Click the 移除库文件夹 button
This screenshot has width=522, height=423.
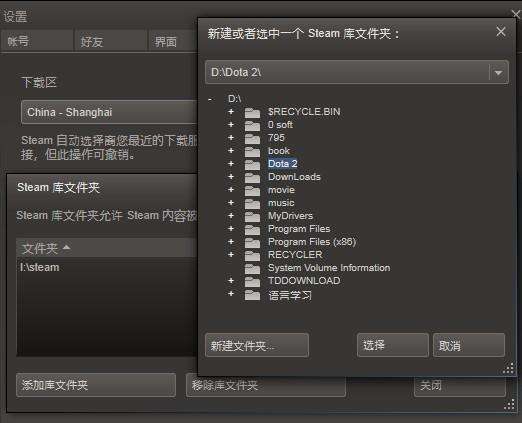(x=266, y=386)
